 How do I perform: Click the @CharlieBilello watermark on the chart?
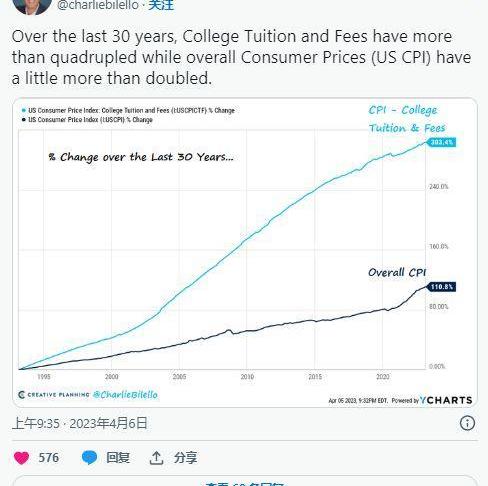[x=125, y=395]
